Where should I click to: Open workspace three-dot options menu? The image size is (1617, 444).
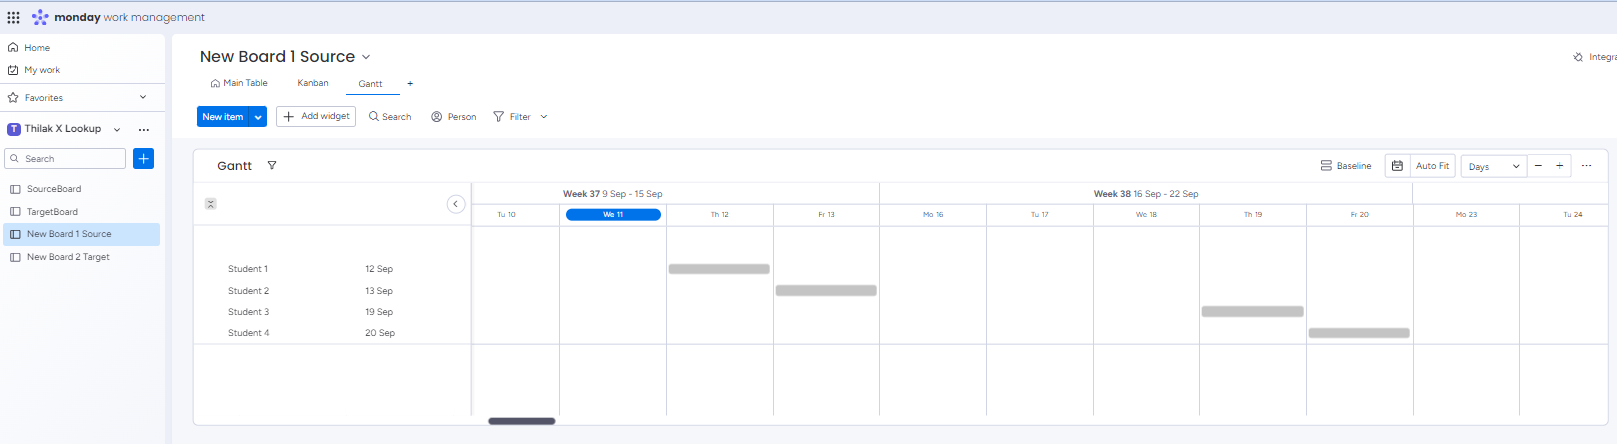(144, 129)
